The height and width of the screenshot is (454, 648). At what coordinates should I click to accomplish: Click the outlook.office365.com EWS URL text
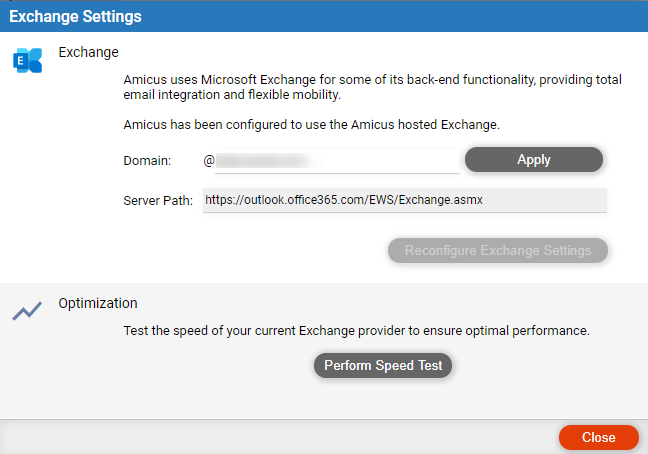(x=344, y=200)
